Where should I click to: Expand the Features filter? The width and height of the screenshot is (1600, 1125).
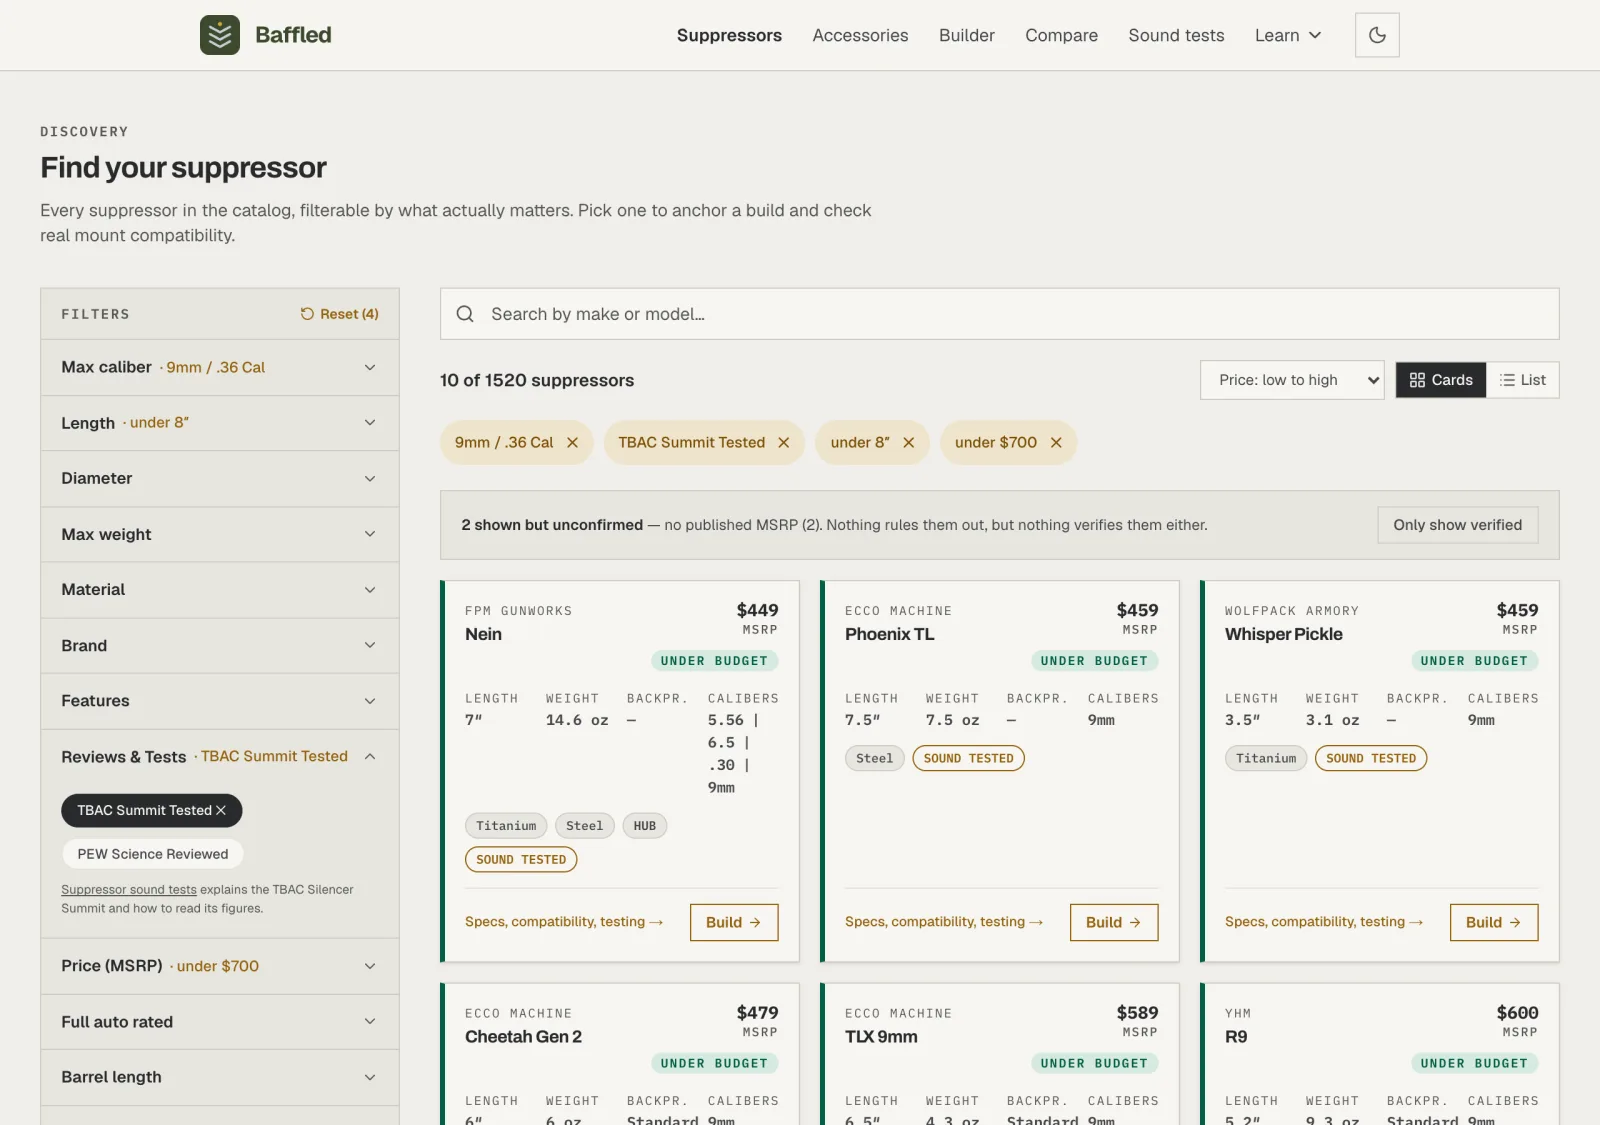tap(220, 701)
